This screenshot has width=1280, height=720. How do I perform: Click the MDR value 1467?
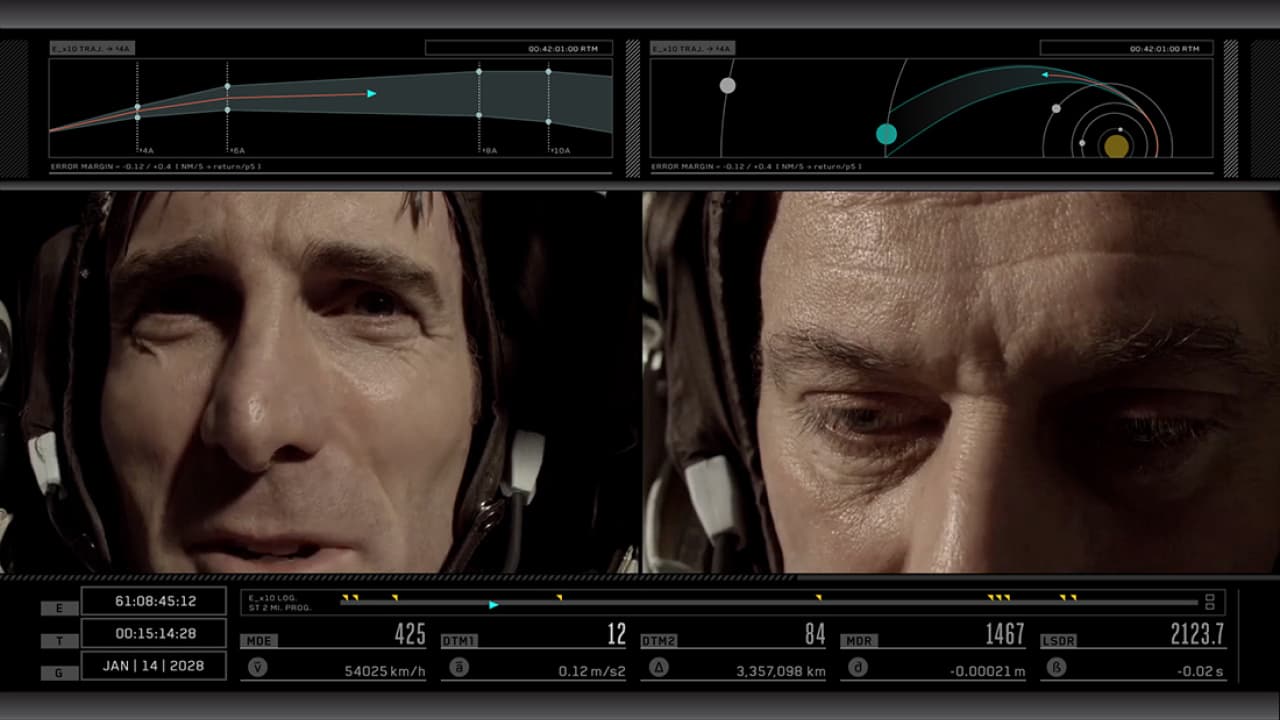pos(1005,634)
